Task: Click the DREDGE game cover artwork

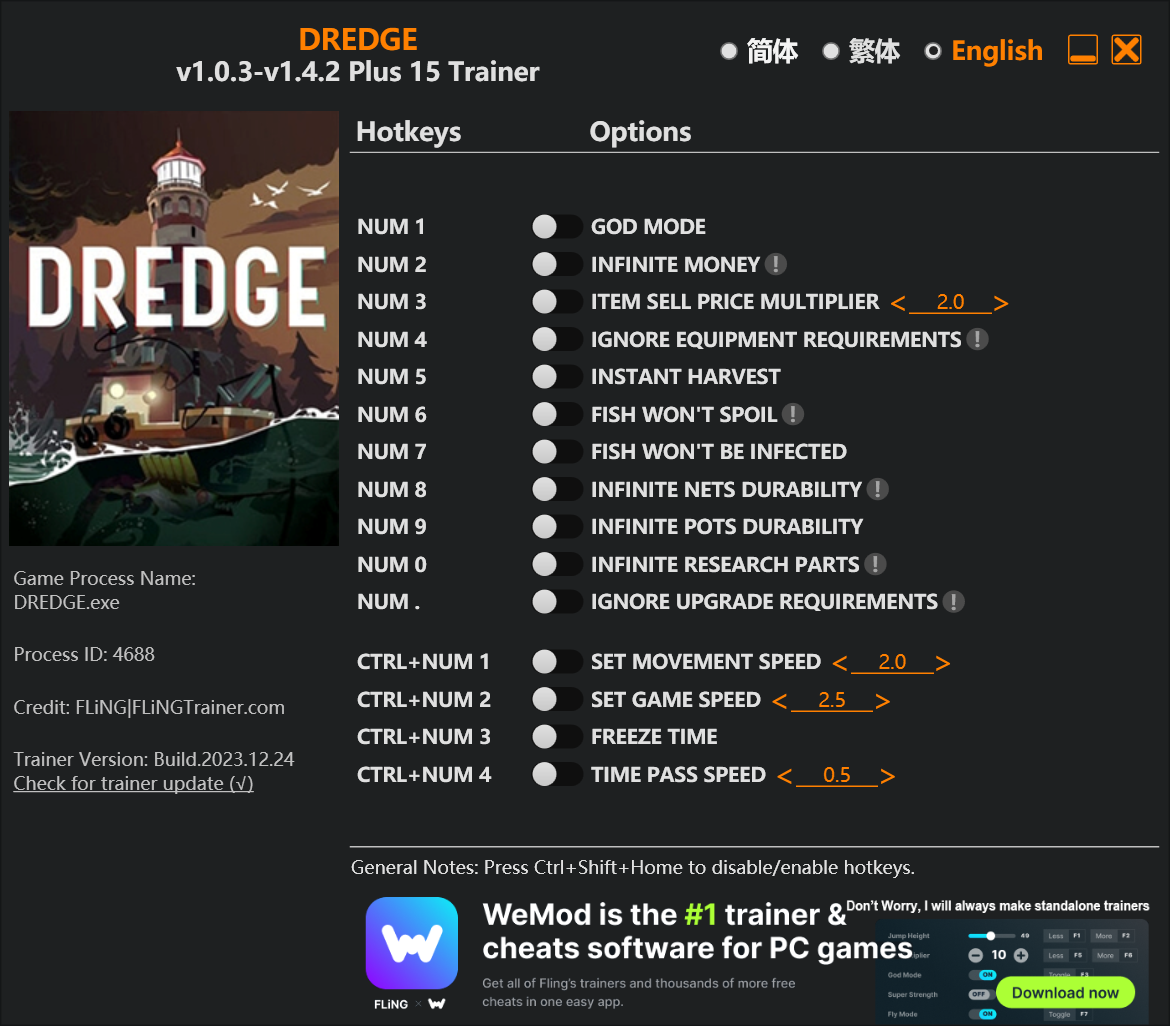Action: click(x=174, y=328)
